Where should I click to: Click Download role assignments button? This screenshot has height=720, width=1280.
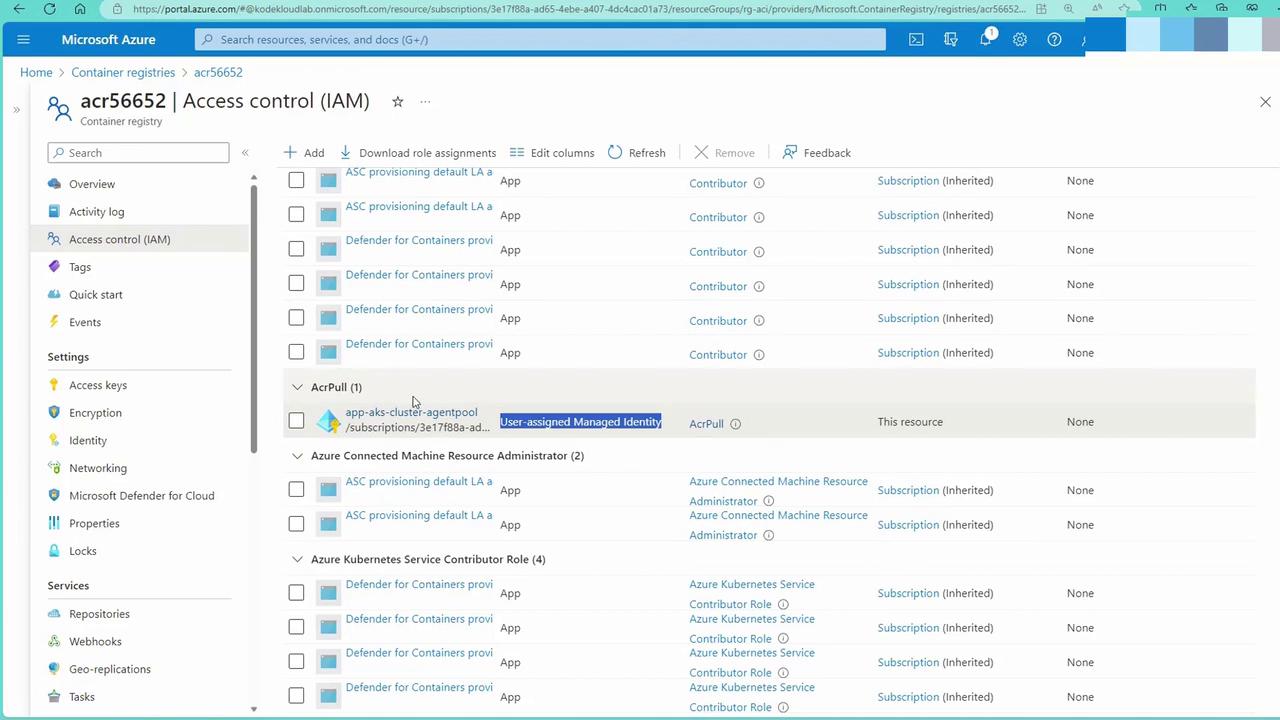[417, 153]
